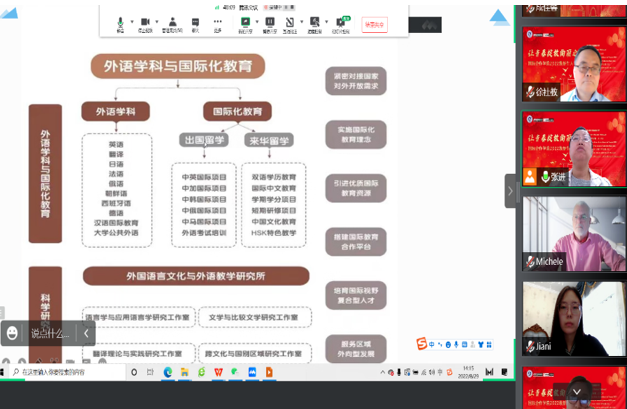627x409 pixels.
Task: Open the green e browser on taskbar
Action: (x=202, y=372)
